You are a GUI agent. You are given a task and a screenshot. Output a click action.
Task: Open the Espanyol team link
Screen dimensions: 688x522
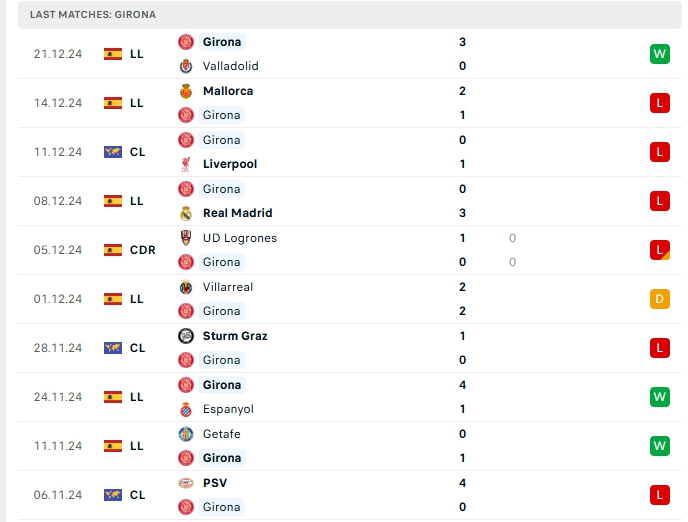tap(228, 409)
